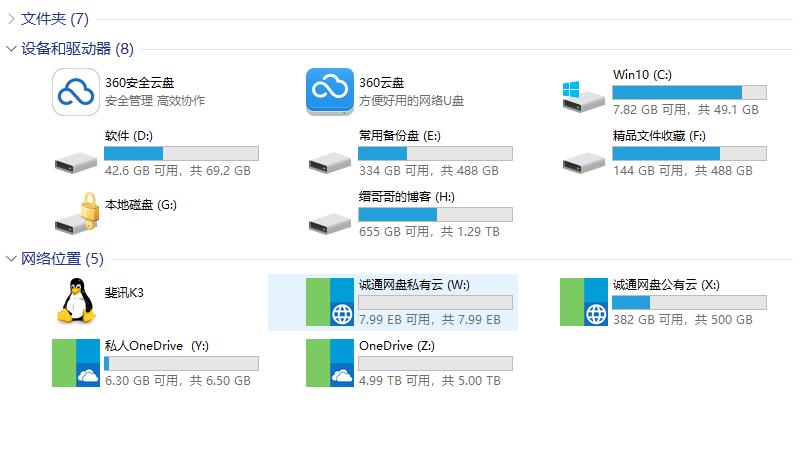Click the 设备和驱动器 group header text
Viewport: 800px width, 460px height.
pyautogui.click(x=66, y=49)
